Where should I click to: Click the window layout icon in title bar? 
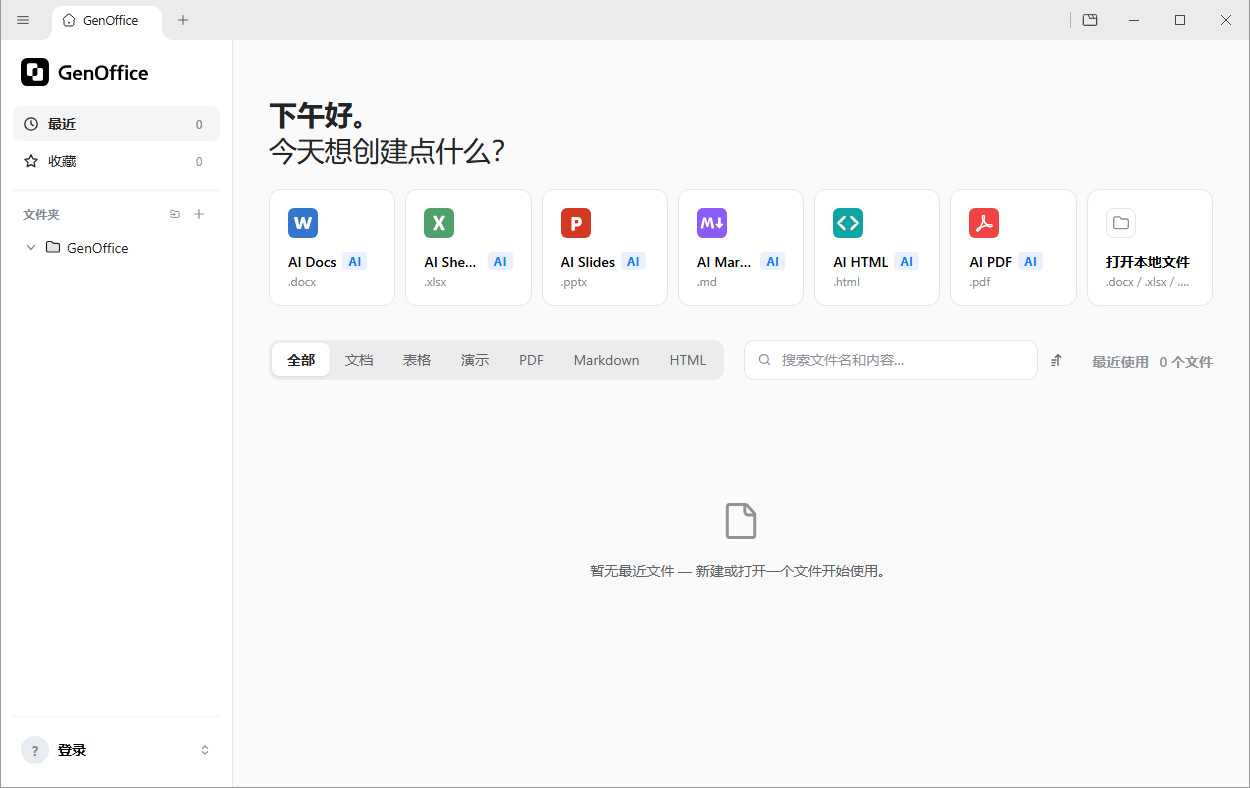point(1090,20)
